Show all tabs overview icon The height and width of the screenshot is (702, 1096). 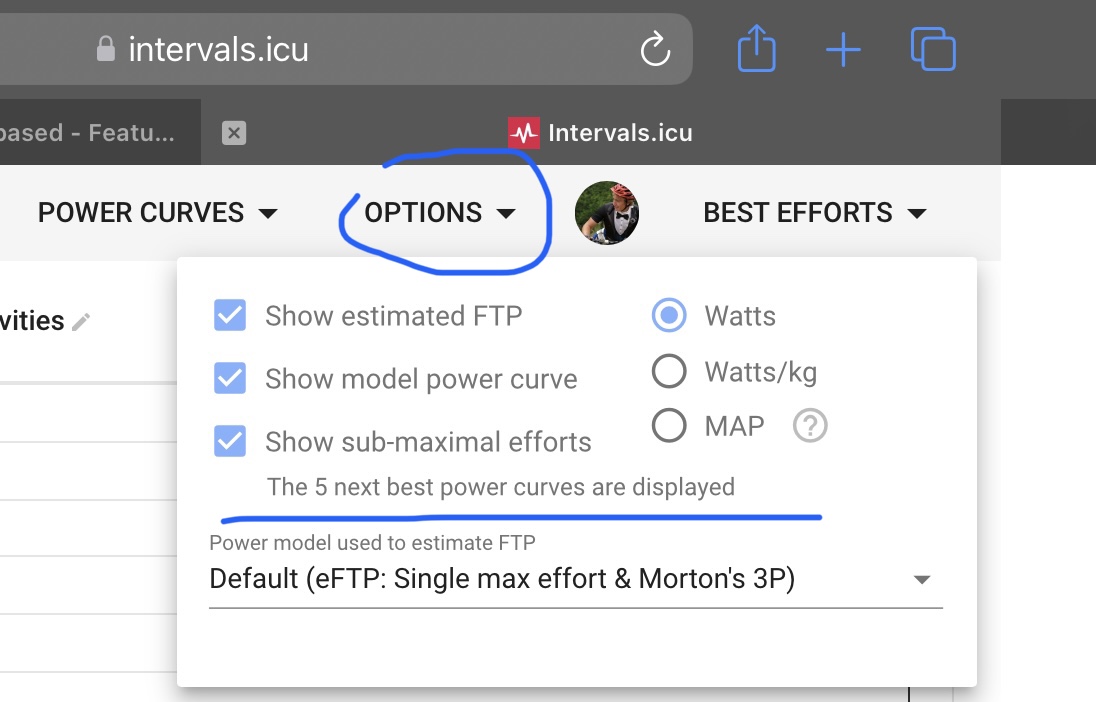pos(933,49)
